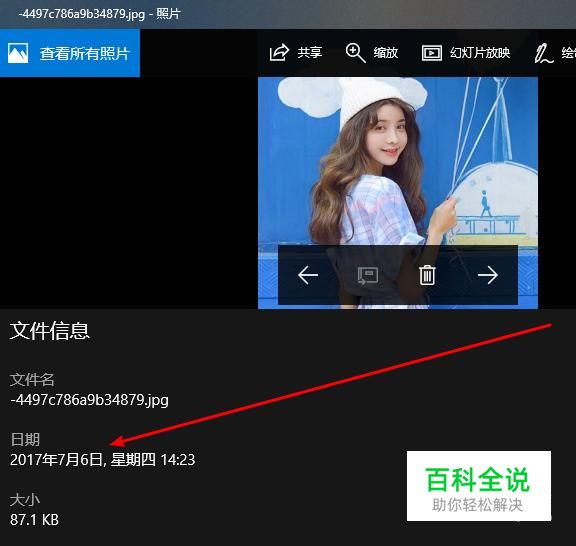Viewport: 576px width, 546px height.
Task: Click the magnifier zoom icon
Action: click(x=355, y=53)
